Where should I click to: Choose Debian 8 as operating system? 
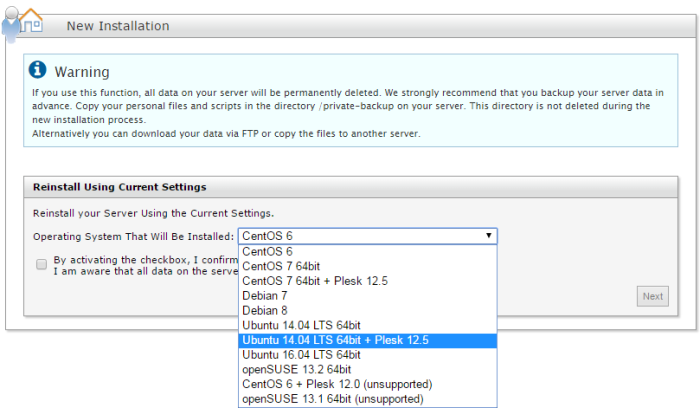tap(264, 311)
